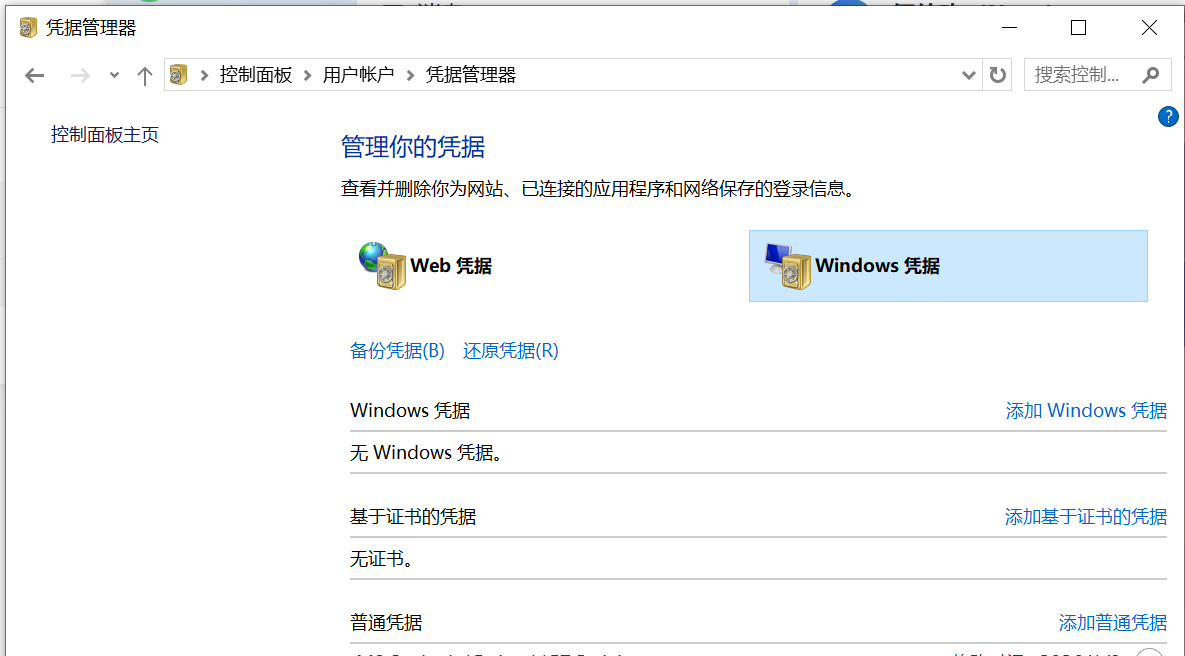1185x656 pixels.
Task: Click the 普通凭据 section header
Action: (x=385, y=622)
